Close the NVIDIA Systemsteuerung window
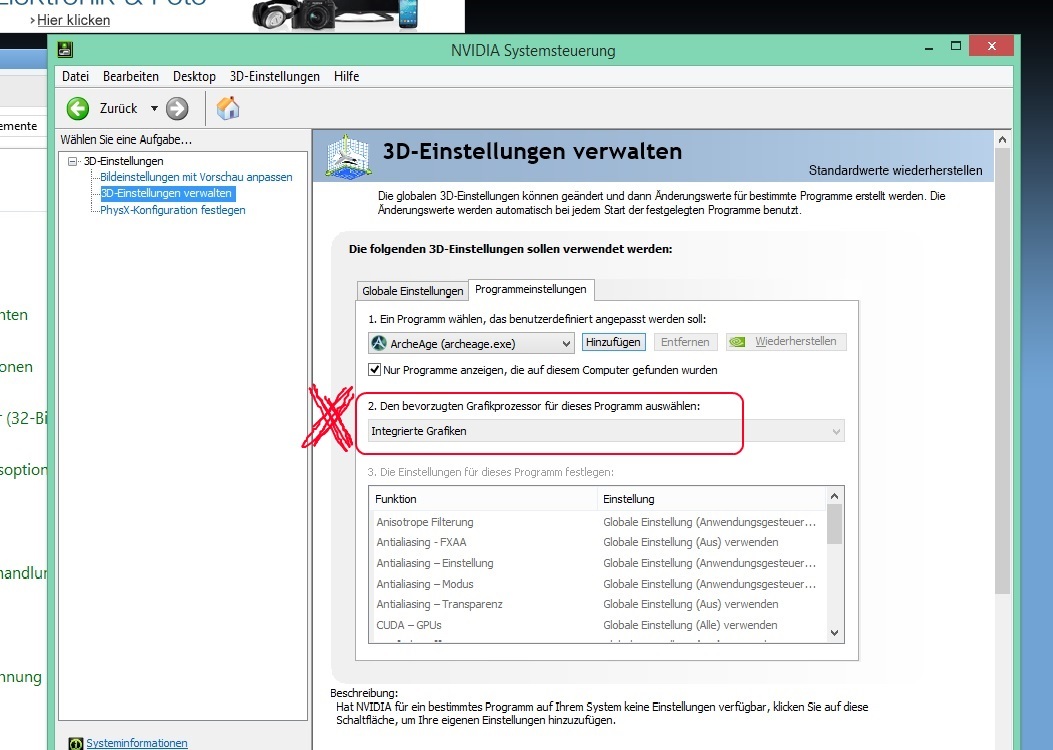1053x750 pixels. coord(991,46)
